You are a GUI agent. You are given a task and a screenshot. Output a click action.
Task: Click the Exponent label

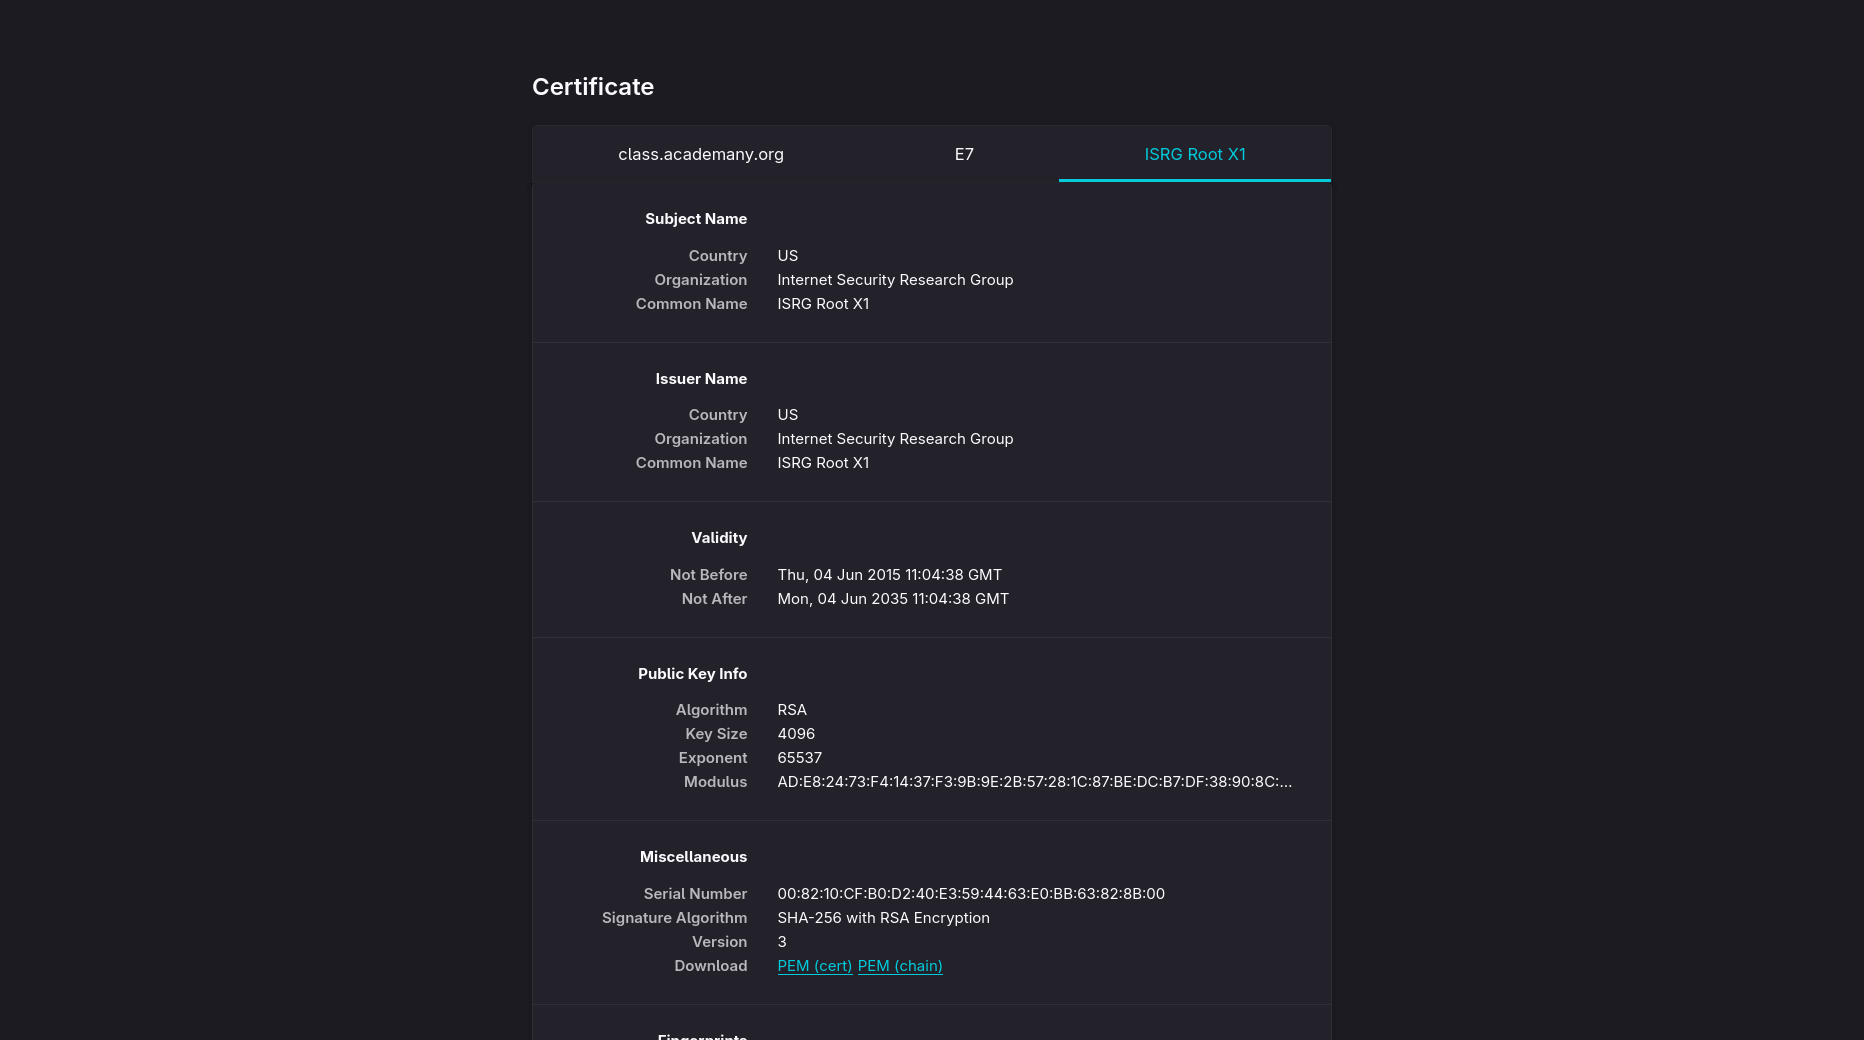coord(712,758)
